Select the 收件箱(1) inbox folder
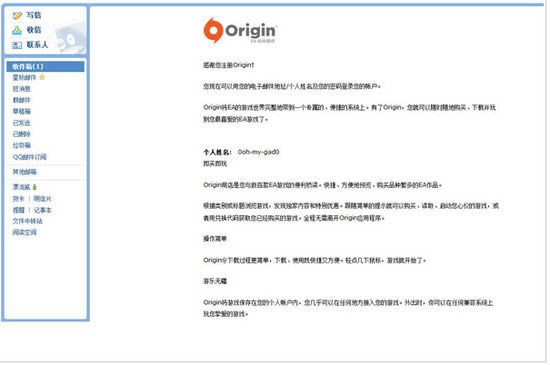The image size is (550, 365). [45, 66]
